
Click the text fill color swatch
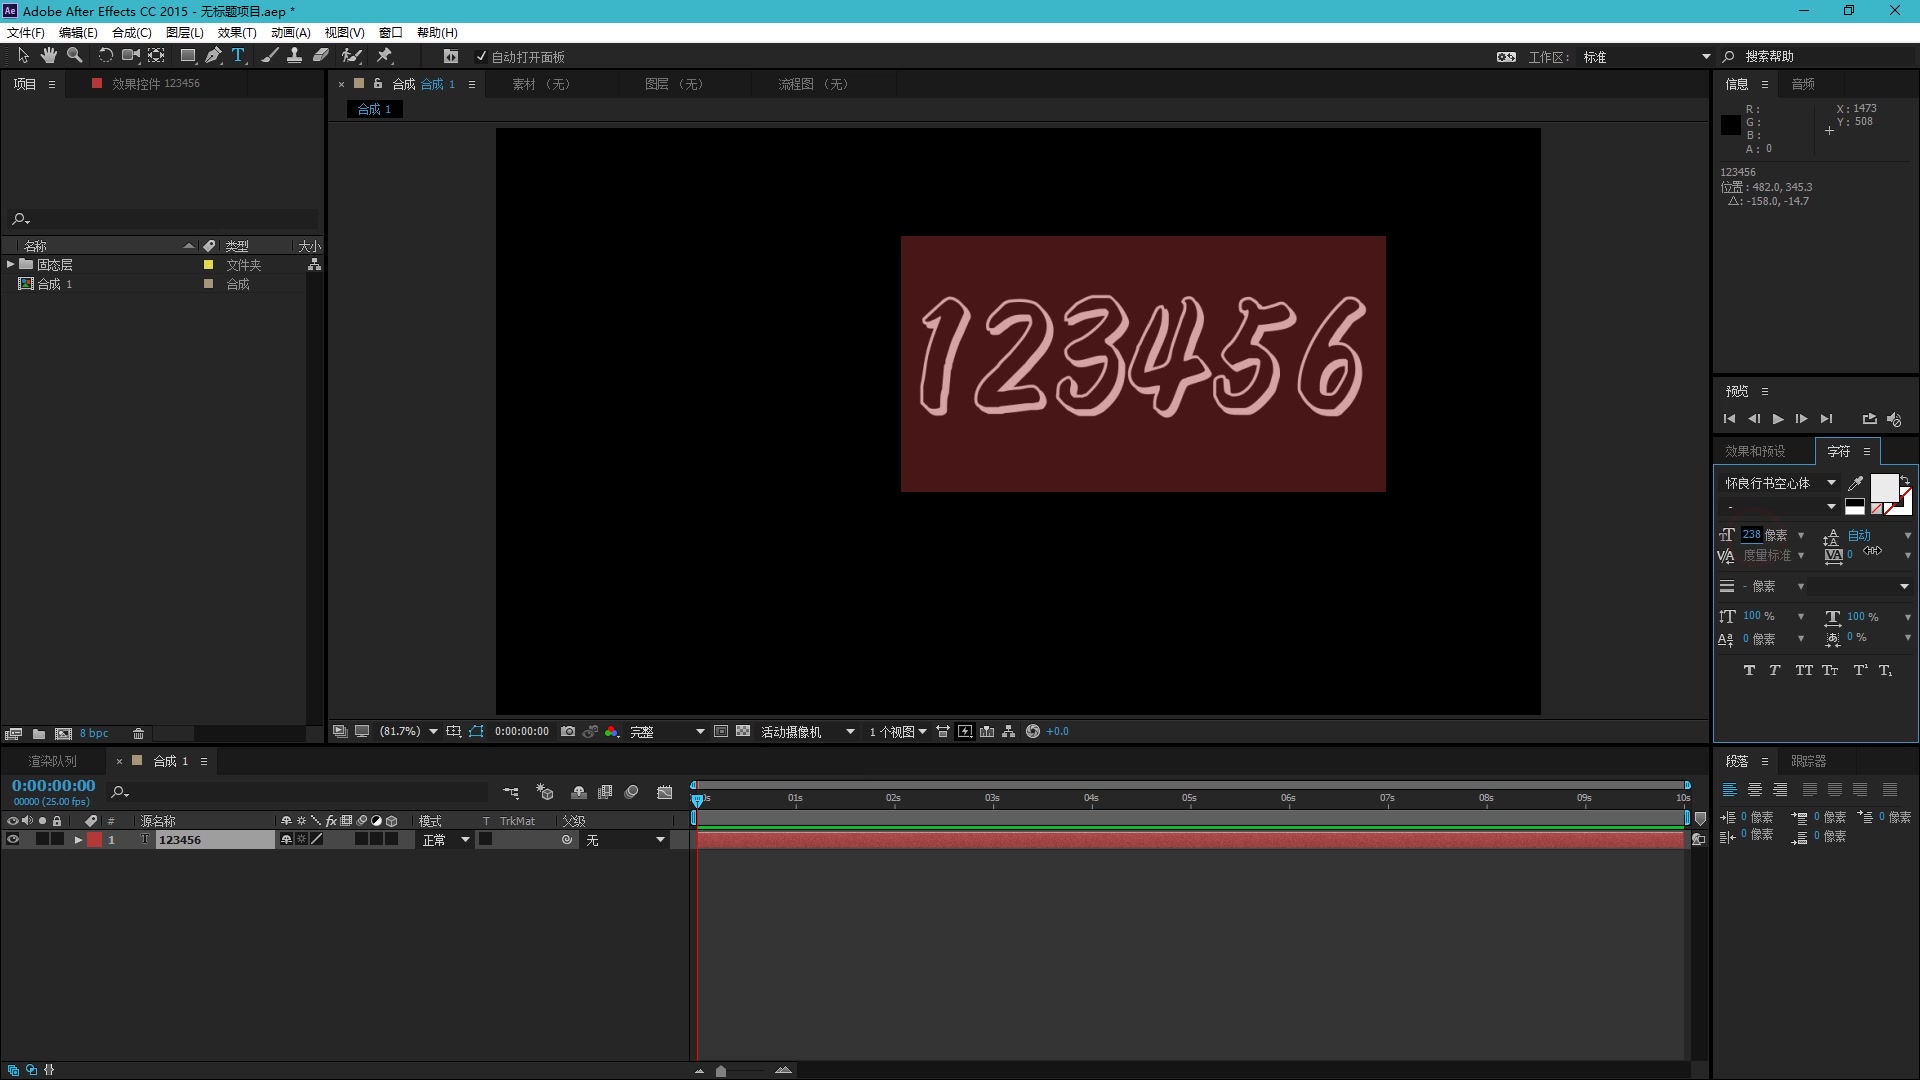coord(1884,487)
